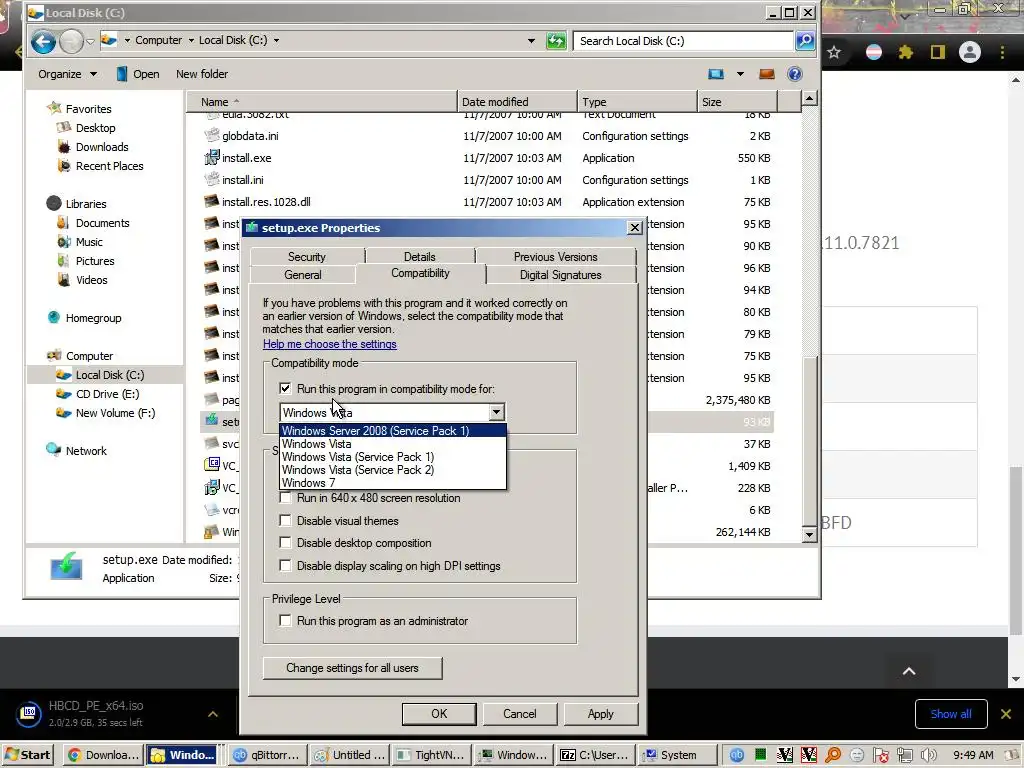Open the browser profile avatar icon
The image size is (1024, 768).
tap(970, 52)
